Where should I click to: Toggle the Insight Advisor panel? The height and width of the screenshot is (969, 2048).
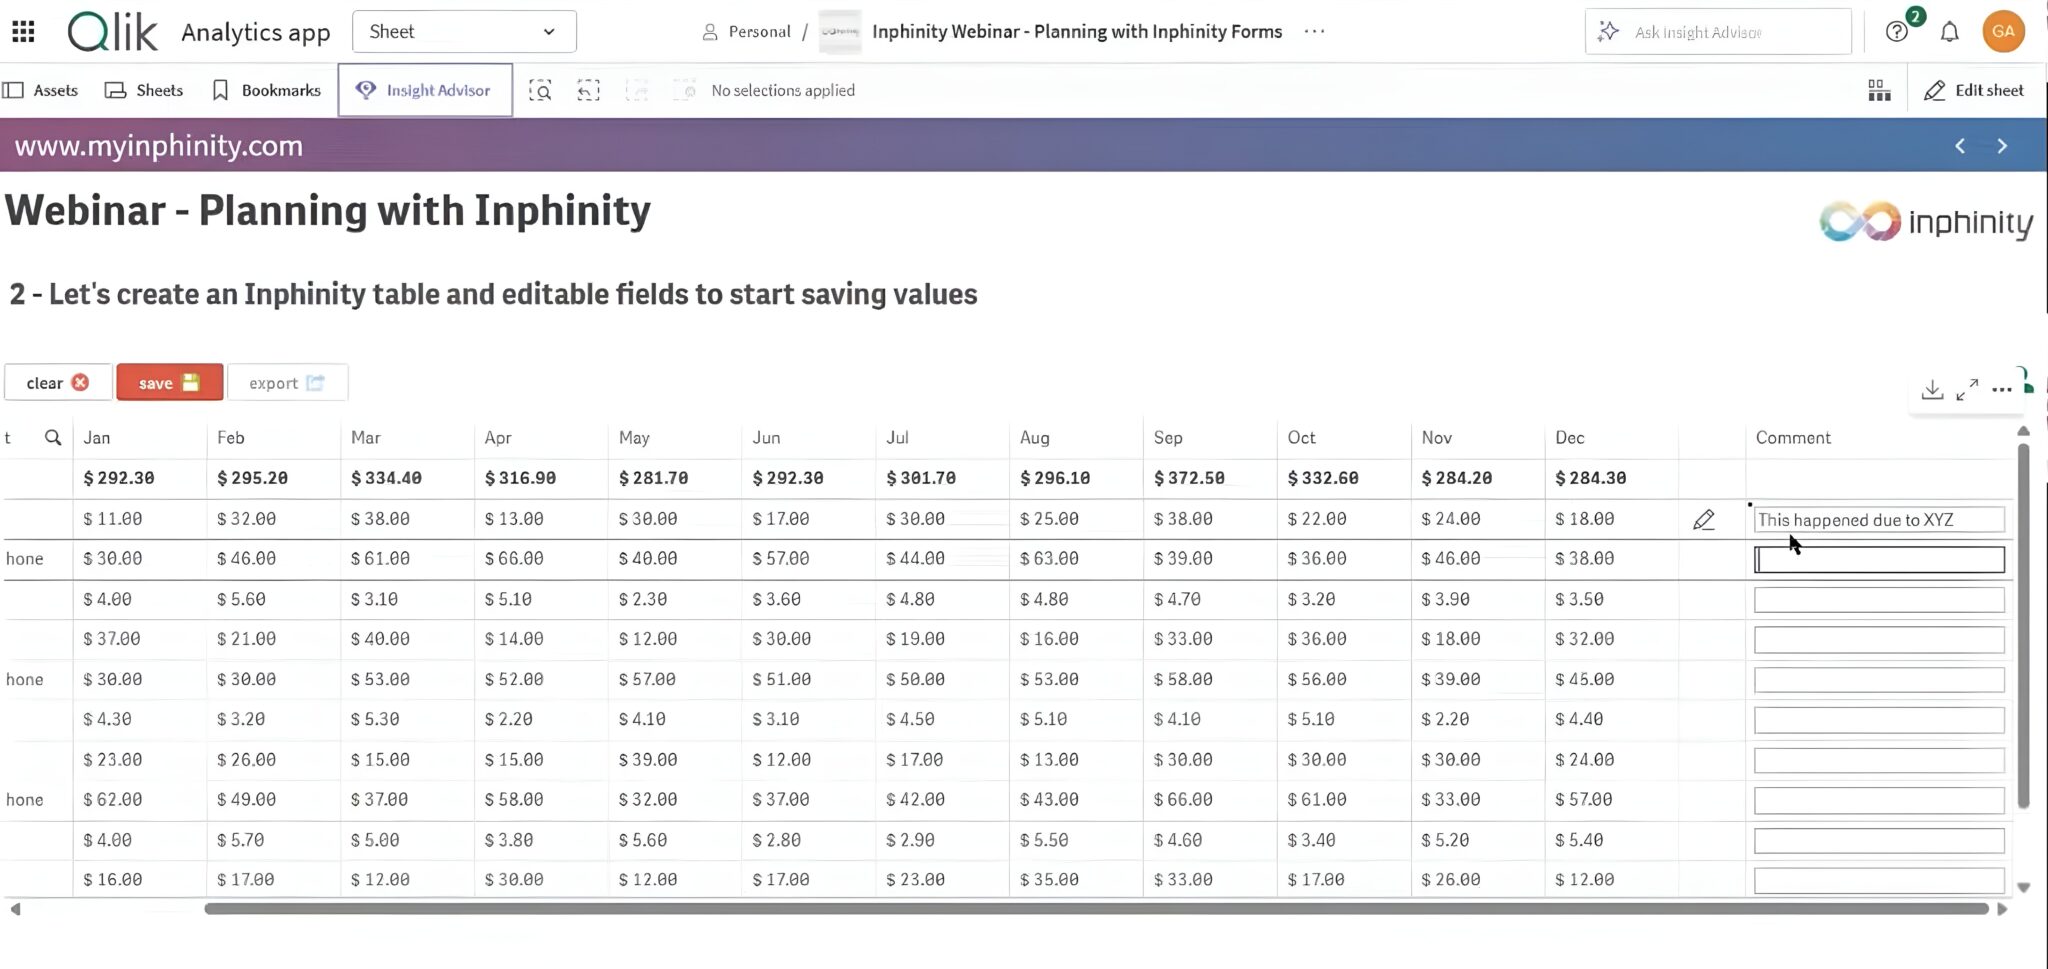click(425, 90)
